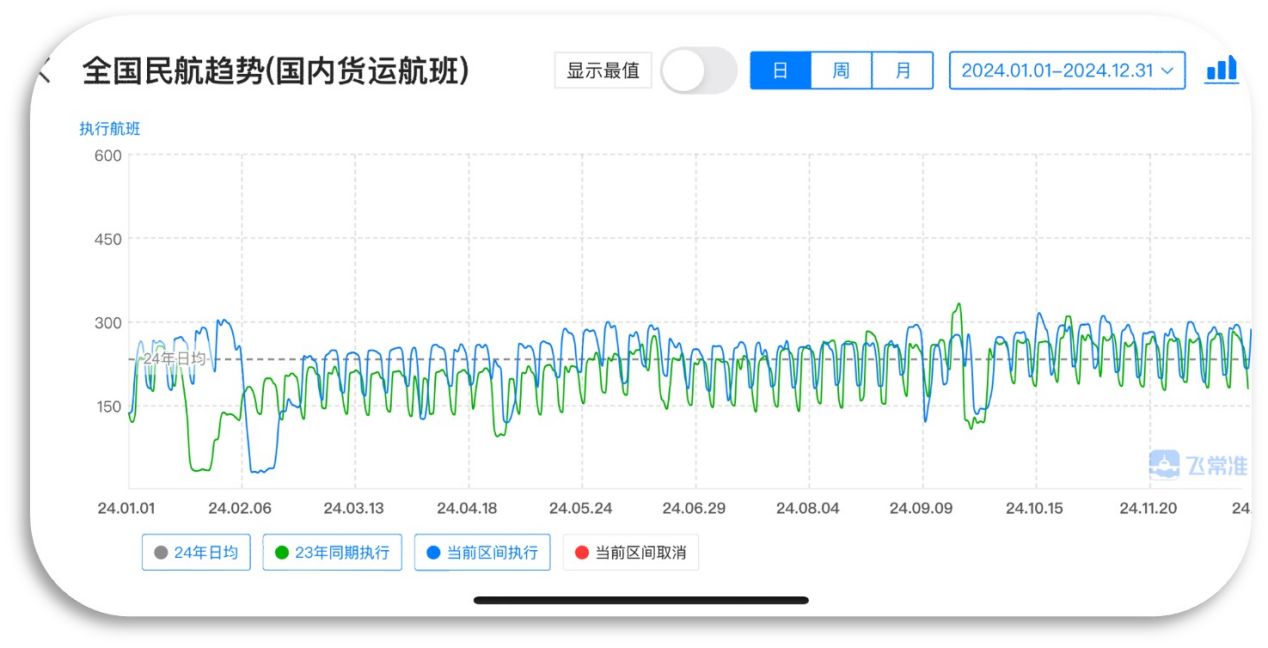Open the bar chart view icon
The width and height of the screenshot is (1268, 648).
[1221, 69]
